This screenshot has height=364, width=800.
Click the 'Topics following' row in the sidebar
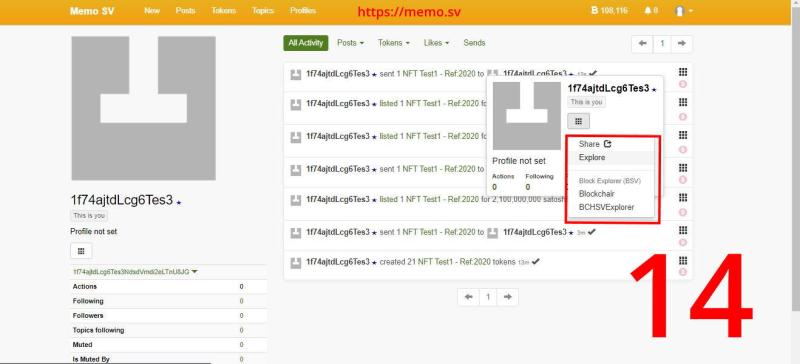pyautogui.click(x=168, y=330)
